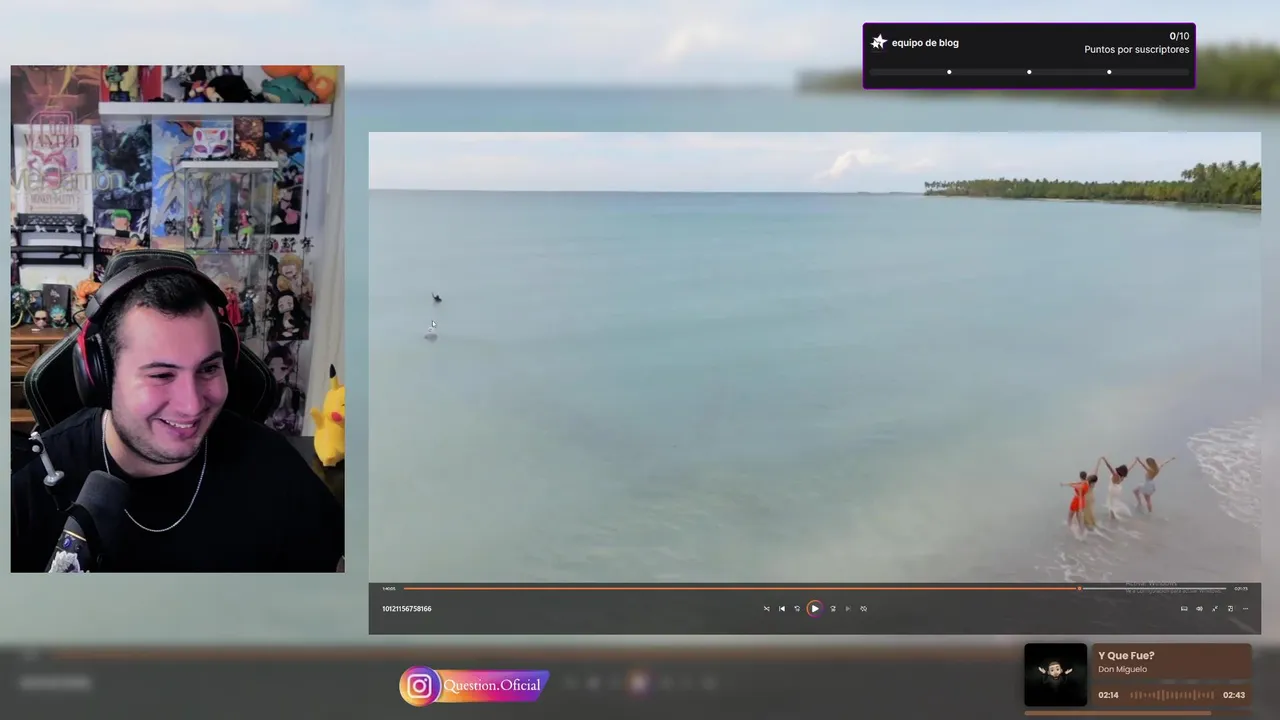Skip backward a few seconds
This screenshot has width=1280, height=720.
[x=797, y=608]
